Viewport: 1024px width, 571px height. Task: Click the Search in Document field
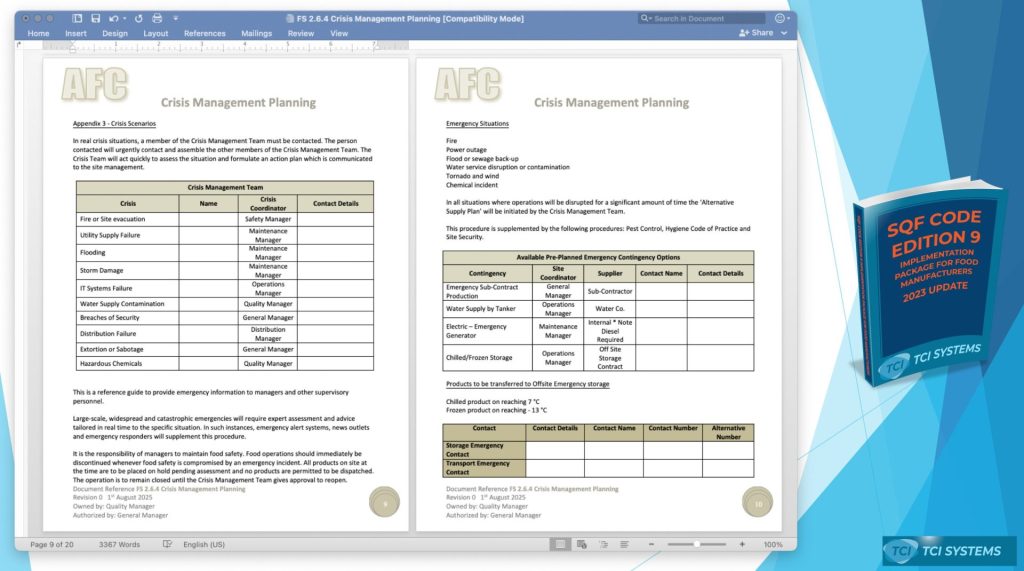pyautogui.click(x=708, y=18)
